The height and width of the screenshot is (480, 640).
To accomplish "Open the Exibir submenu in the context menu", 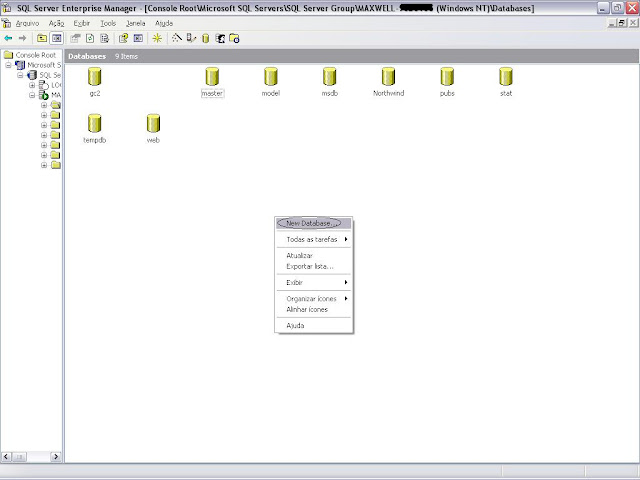I will (x=313, y=282).
